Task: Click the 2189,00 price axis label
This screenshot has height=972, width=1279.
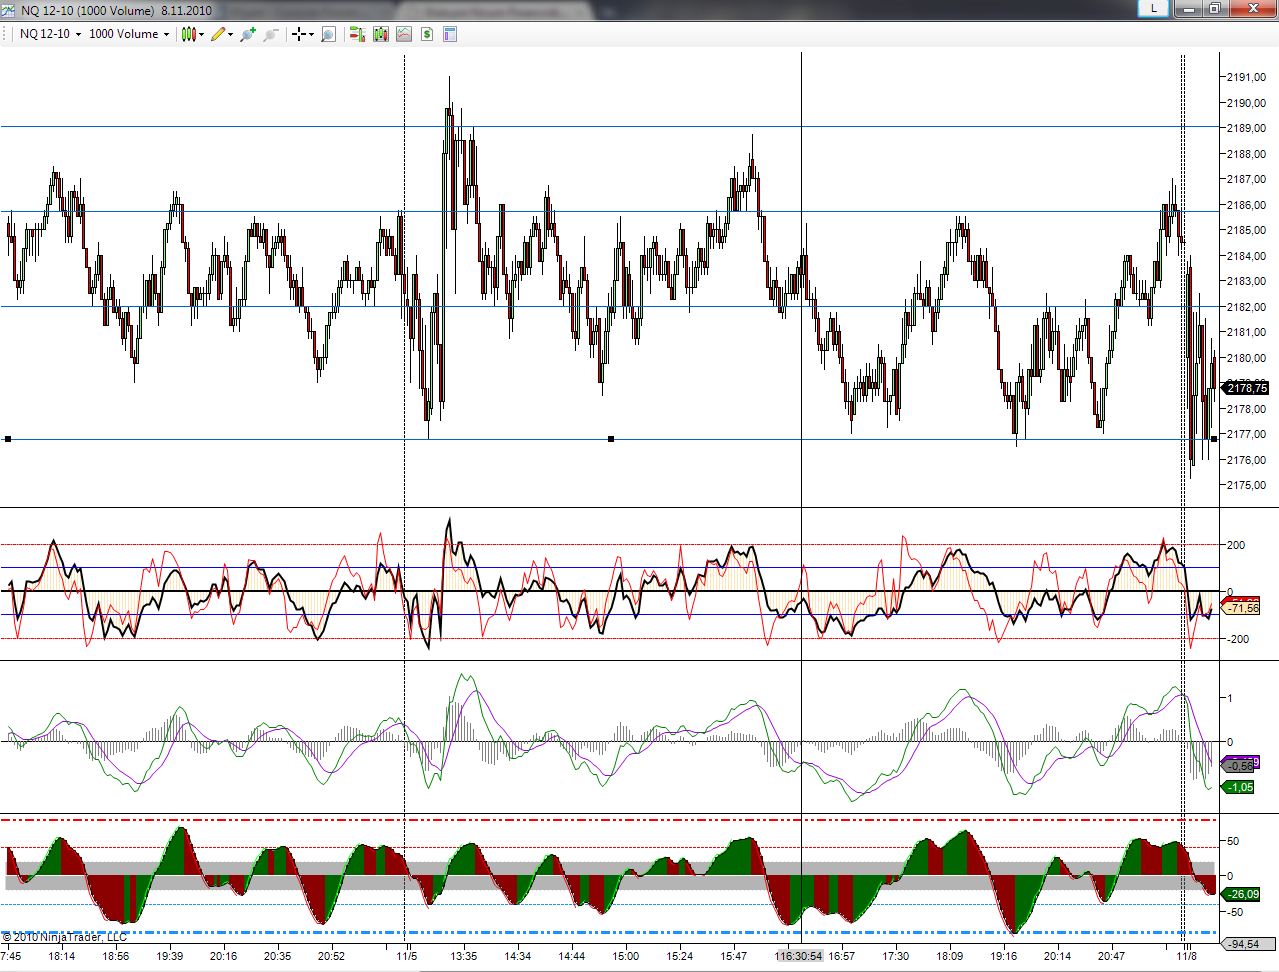Action: point(1246,128)
